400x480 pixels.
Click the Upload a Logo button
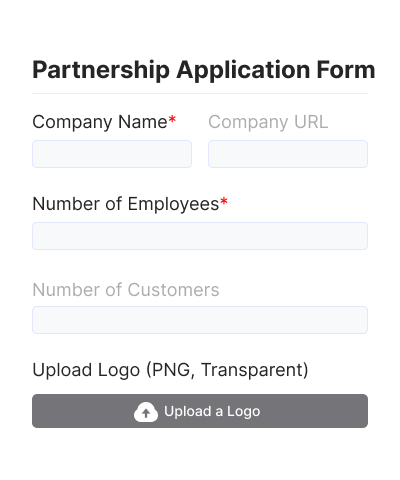click(x=200, y=411)
